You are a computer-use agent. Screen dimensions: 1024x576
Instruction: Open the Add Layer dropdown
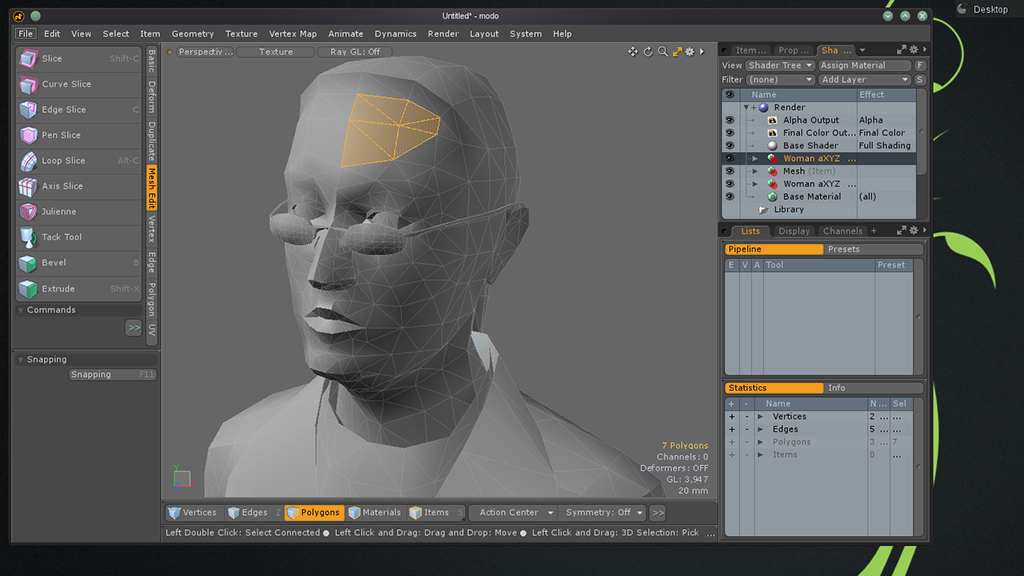[x=864, y=80]
